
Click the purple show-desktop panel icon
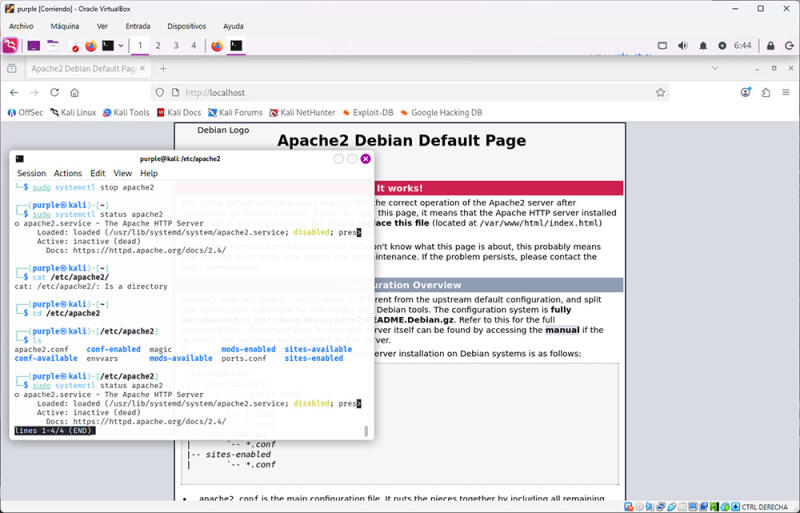[x=34, y=45]
